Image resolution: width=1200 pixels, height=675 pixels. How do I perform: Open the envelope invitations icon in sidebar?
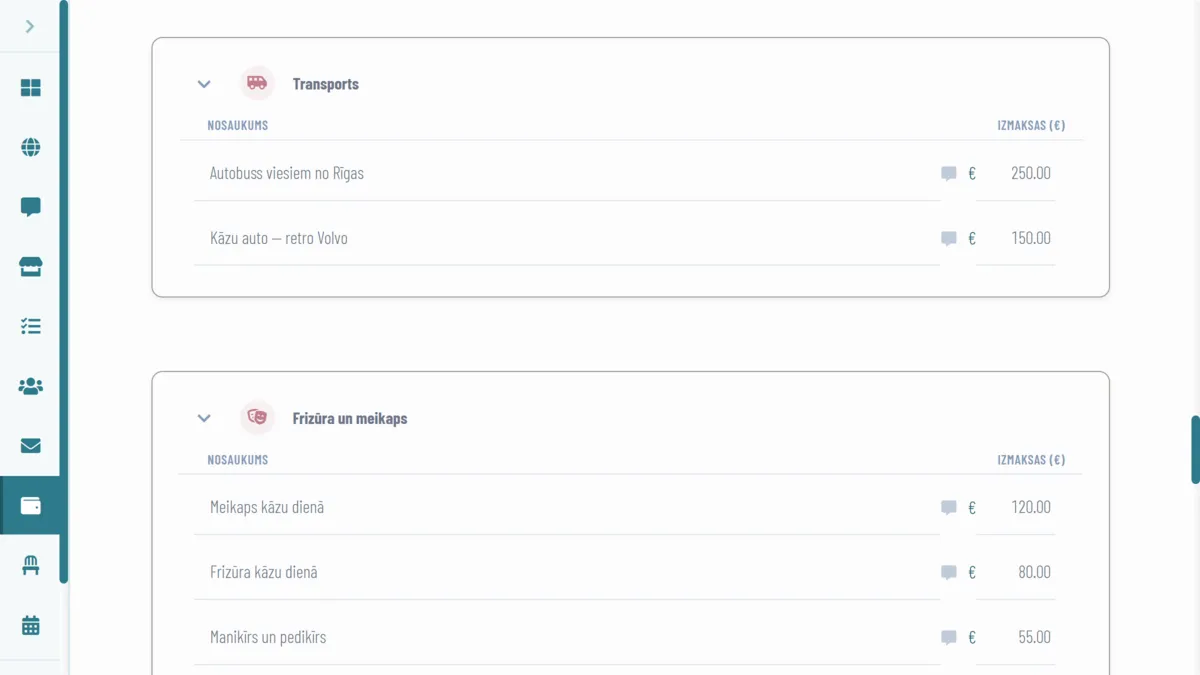[x=31, y=446]
